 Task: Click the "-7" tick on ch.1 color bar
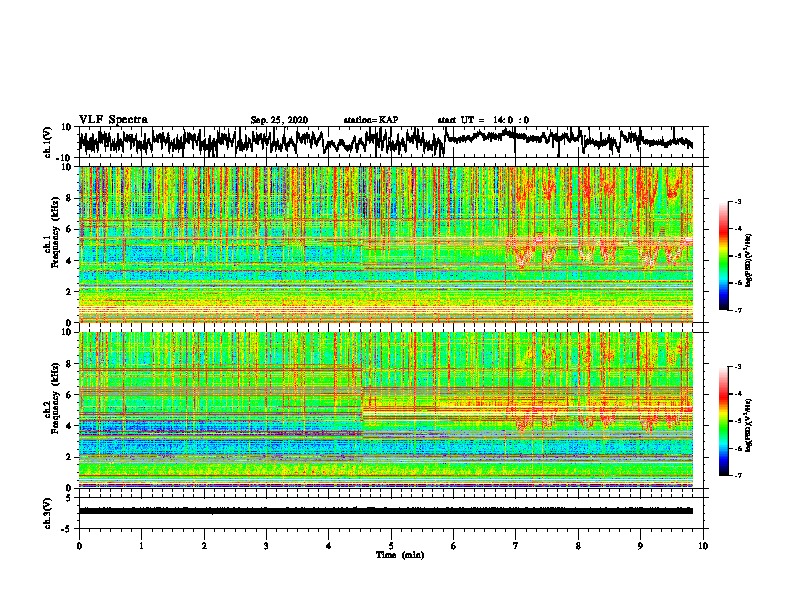point(737,310)
